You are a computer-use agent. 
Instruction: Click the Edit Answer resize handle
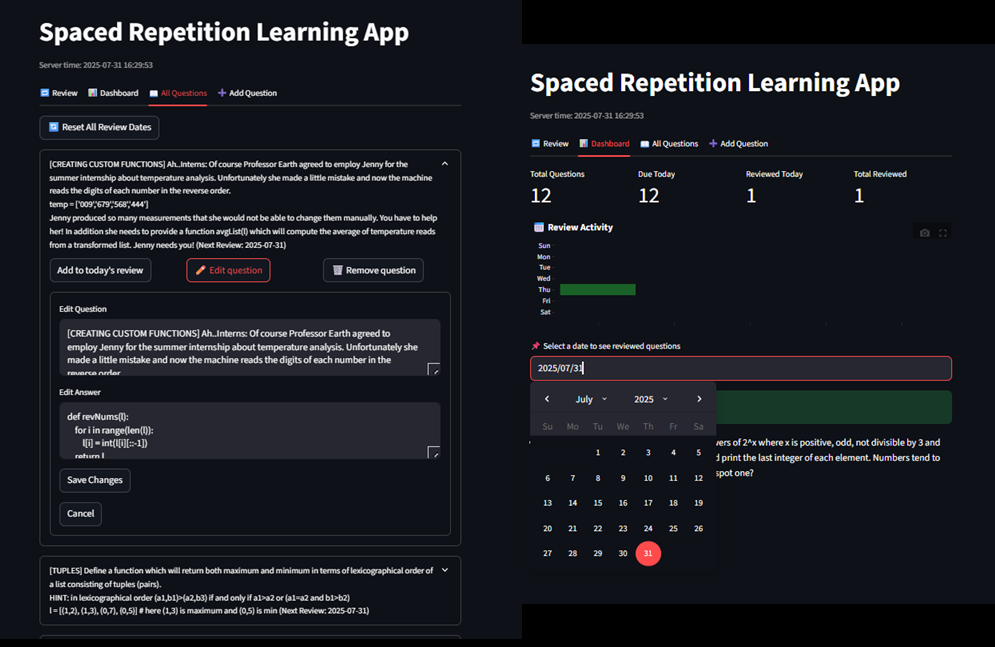[x=434, y=452]
